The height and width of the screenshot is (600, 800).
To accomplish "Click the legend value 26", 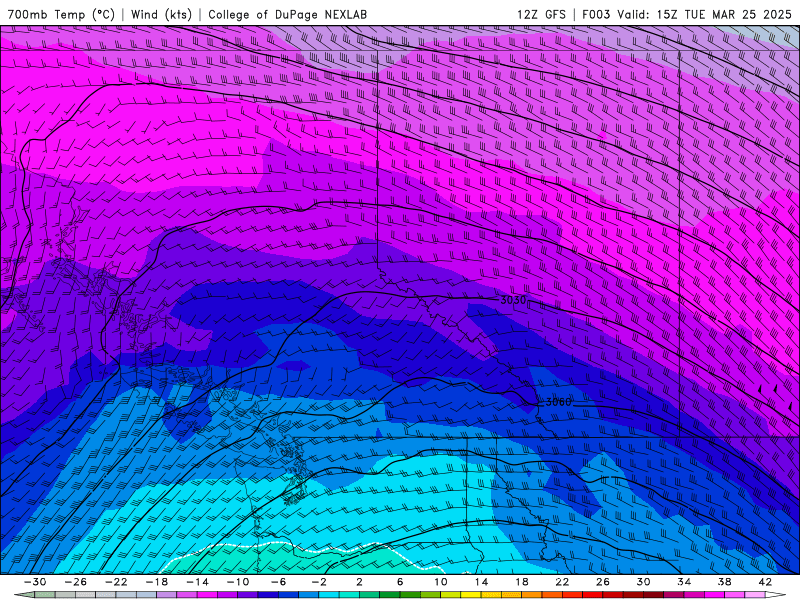I will [x=603, y=582].
